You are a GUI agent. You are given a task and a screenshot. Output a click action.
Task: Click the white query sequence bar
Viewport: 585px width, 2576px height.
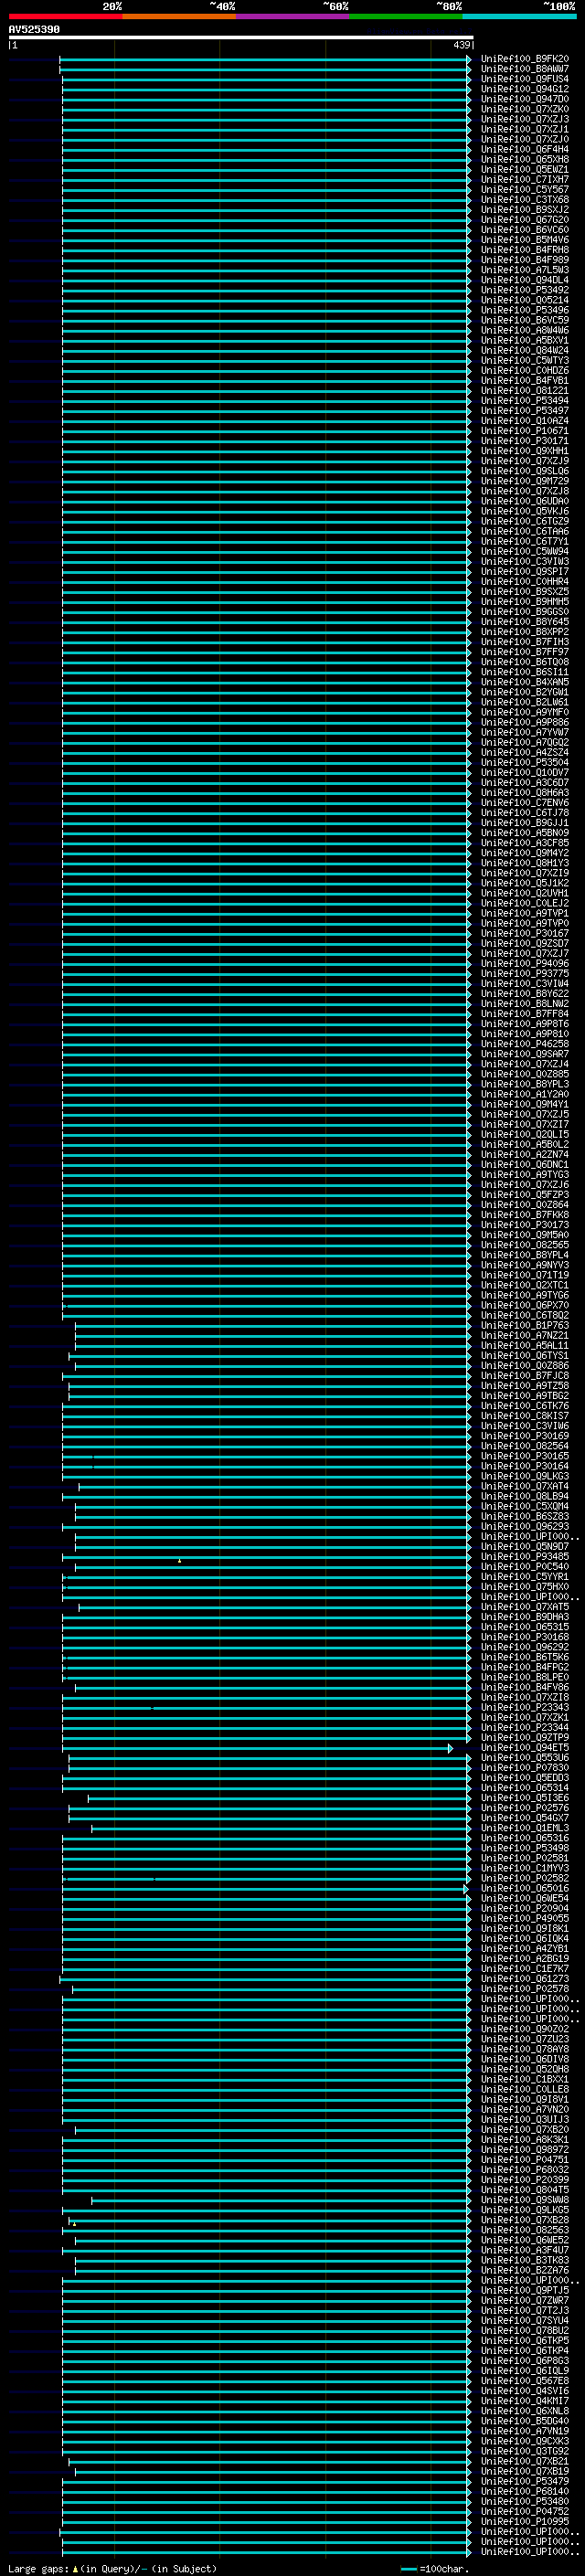coord(241,37)
